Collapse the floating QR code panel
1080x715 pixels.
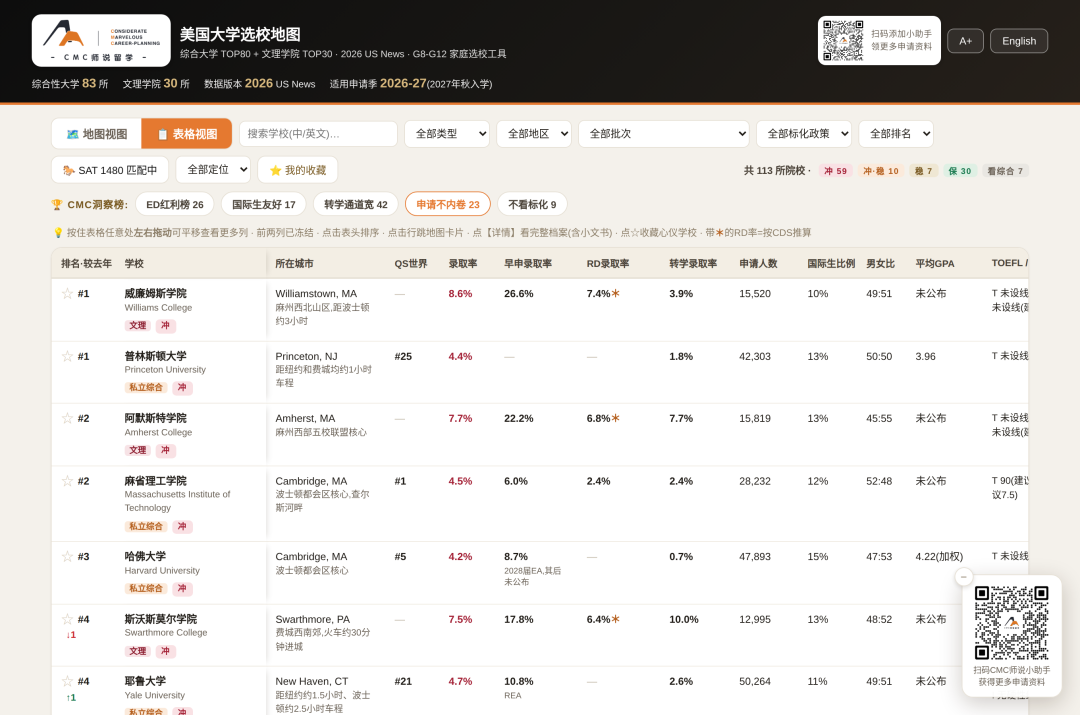(x=964, y=577)
